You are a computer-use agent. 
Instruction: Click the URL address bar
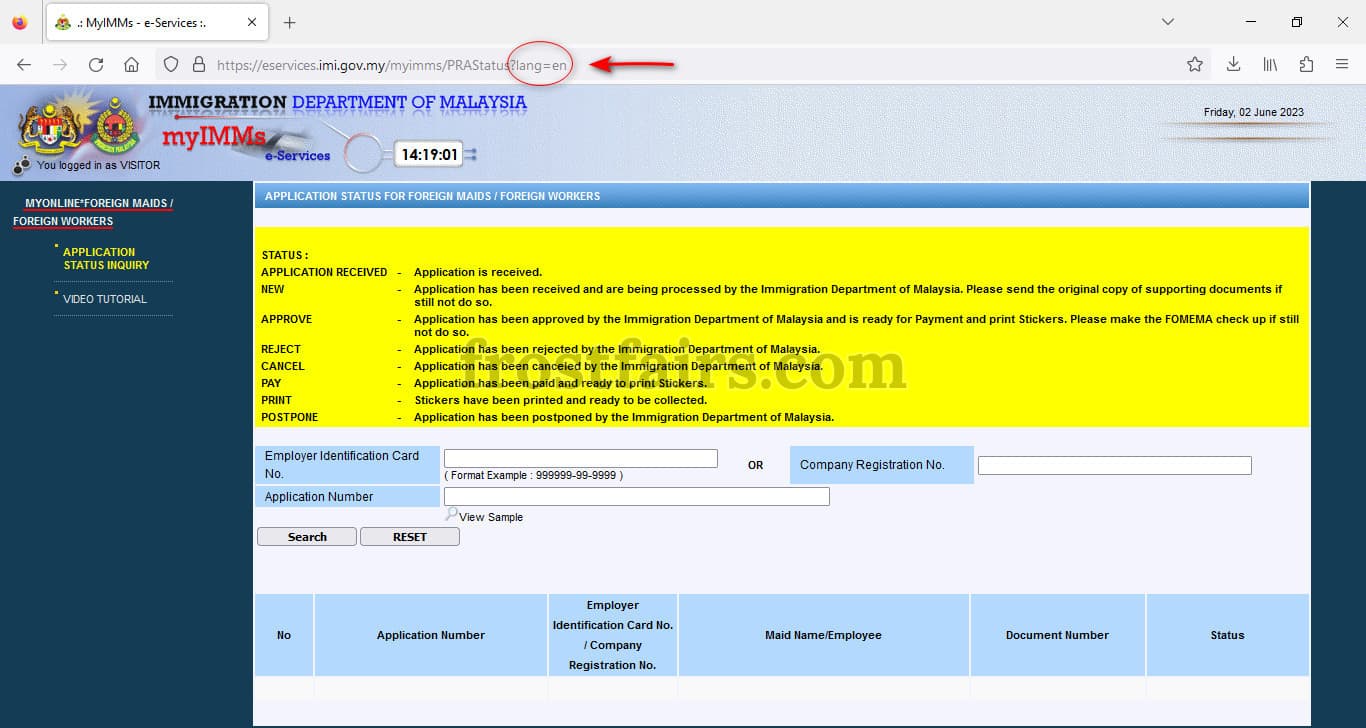point(680,64)
